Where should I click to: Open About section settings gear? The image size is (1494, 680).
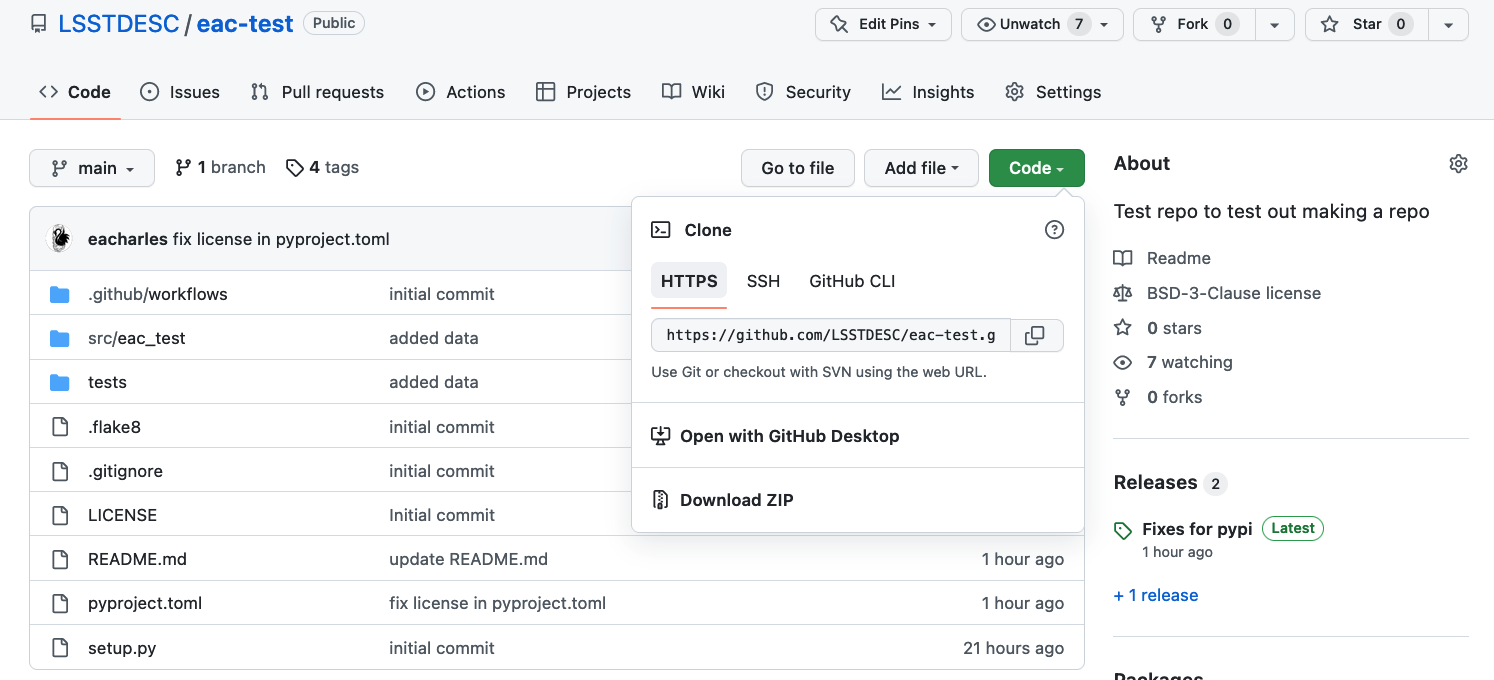pyautogui.click(x=1458, y=164)
